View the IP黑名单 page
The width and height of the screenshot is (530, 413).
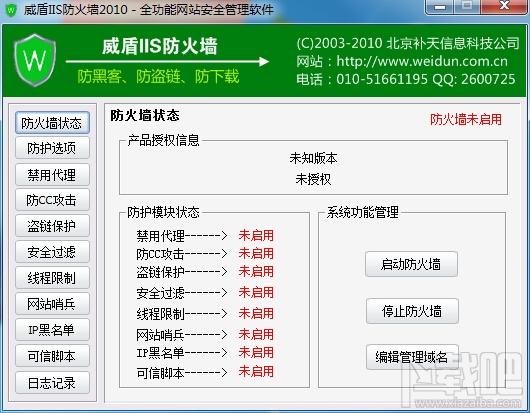pos(52,330)
